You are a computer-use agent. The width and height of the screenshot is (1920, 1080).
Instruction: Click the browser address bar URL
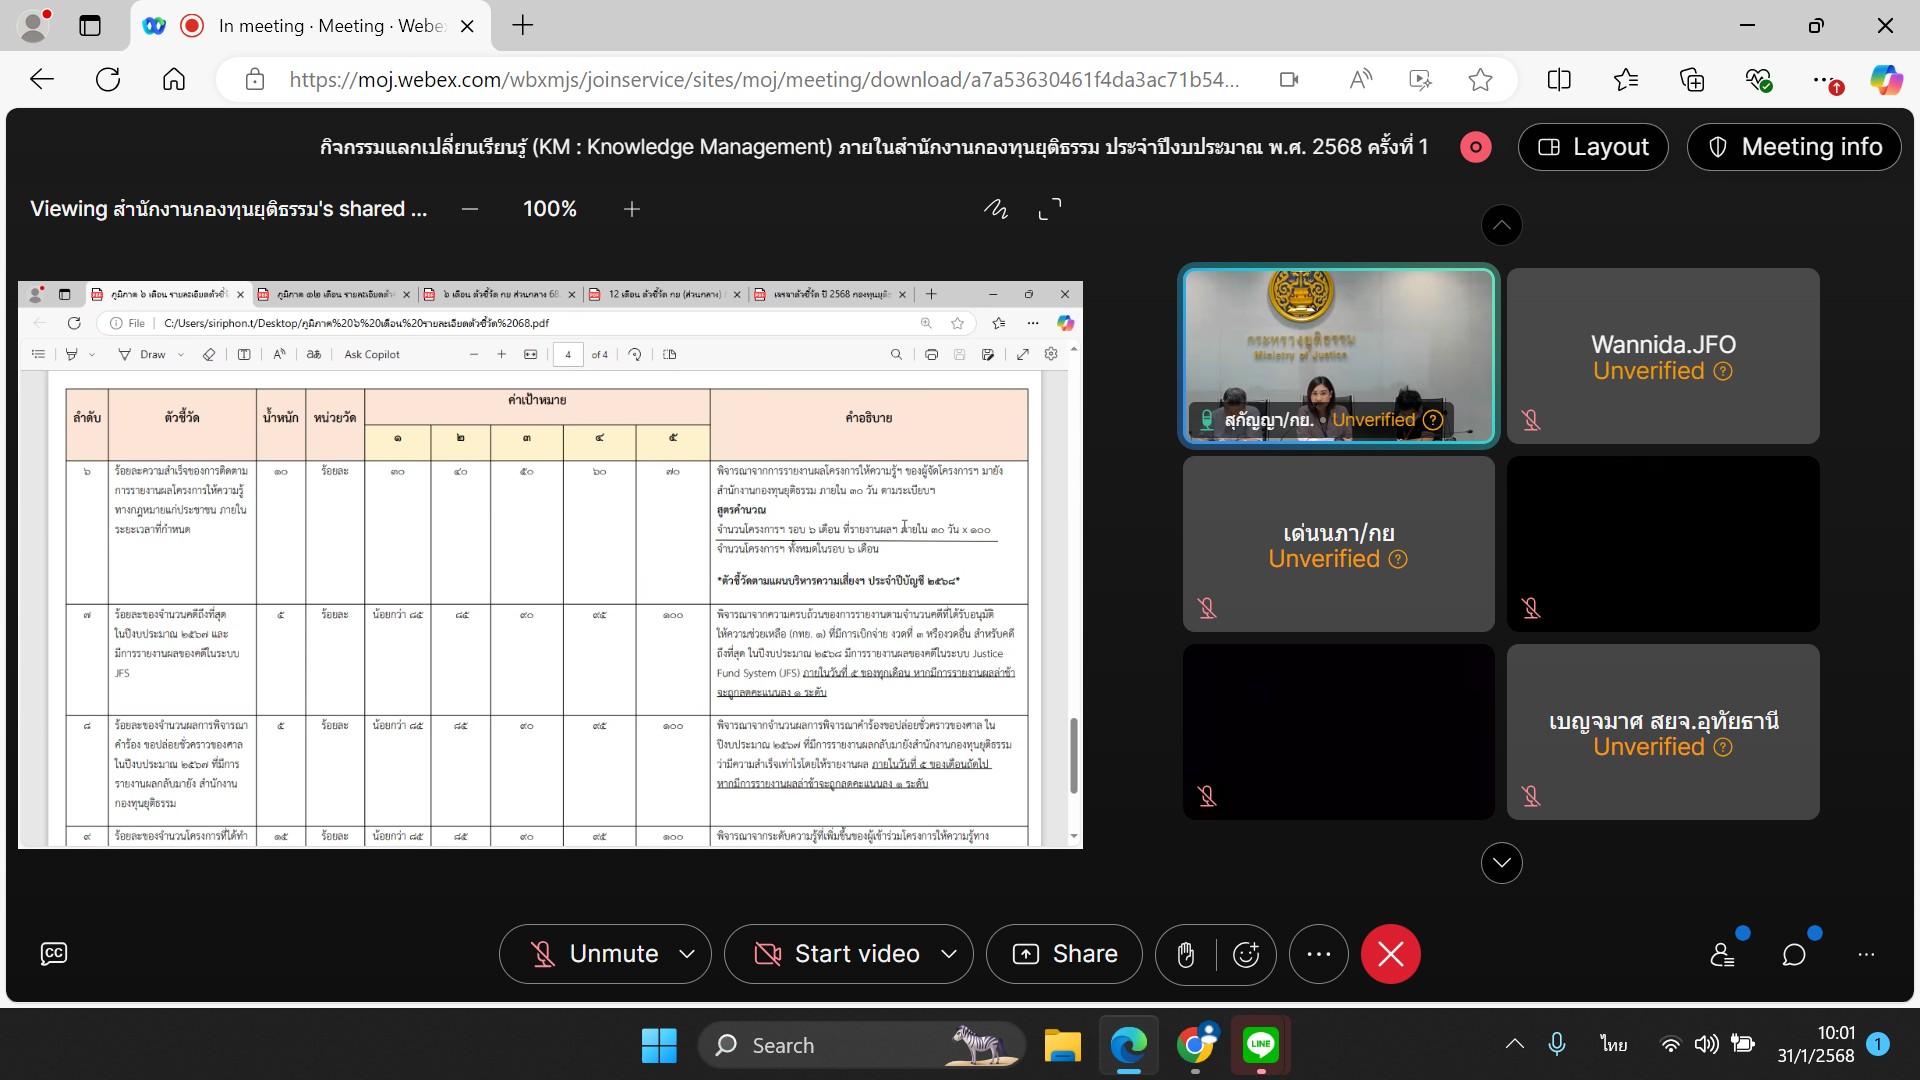(764, 80)
